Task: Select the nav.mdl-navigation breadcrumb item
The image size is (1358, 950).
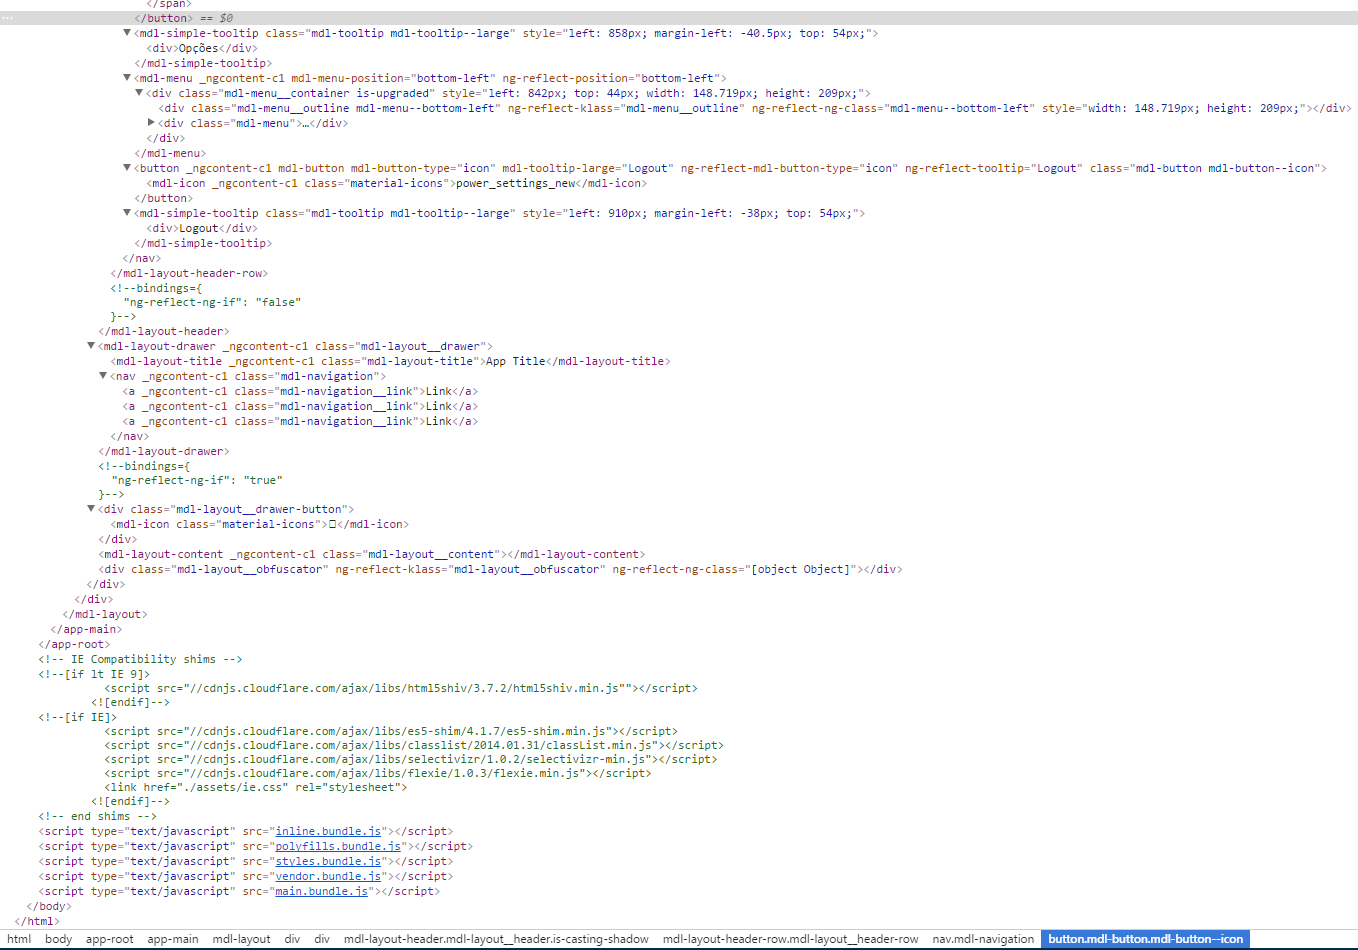Action: pos(983,939)
